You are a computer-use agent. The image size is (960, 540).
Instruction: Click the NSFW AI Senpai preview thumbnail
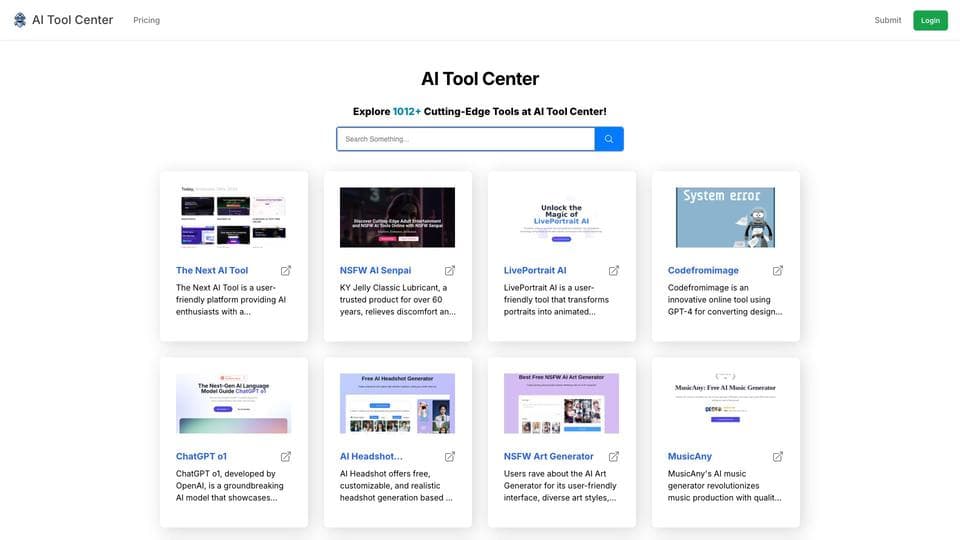pos(397,217)
